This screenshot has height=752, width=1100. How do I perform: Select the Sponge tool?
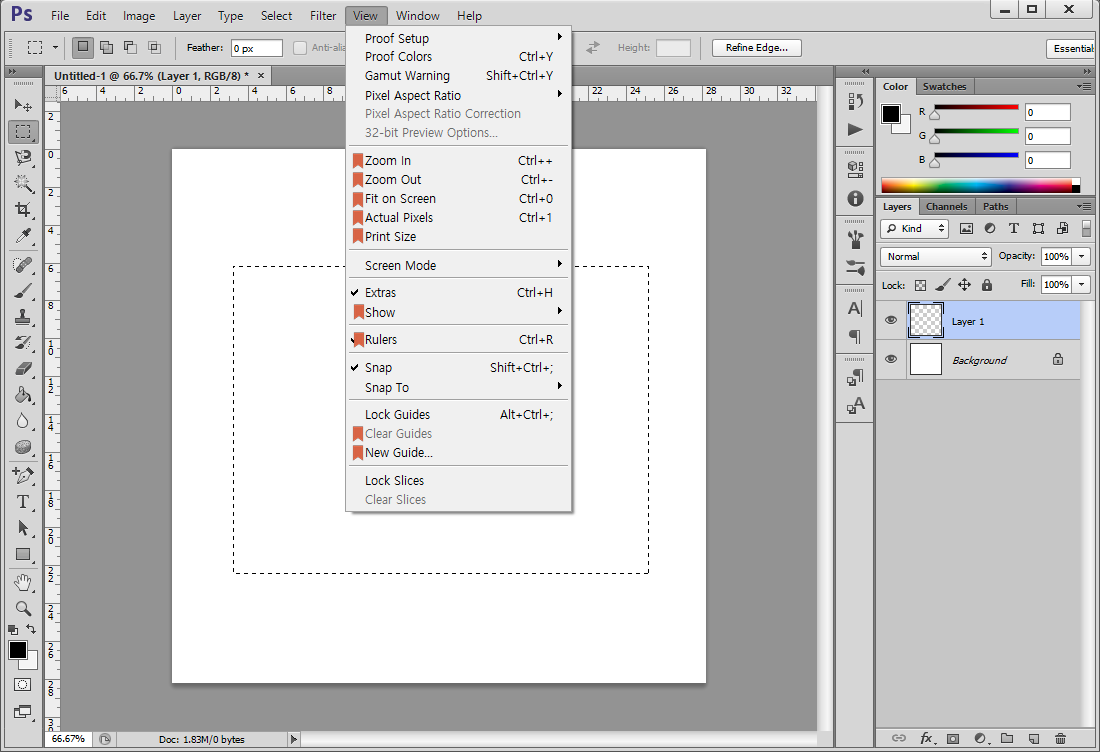coord(23,447)
